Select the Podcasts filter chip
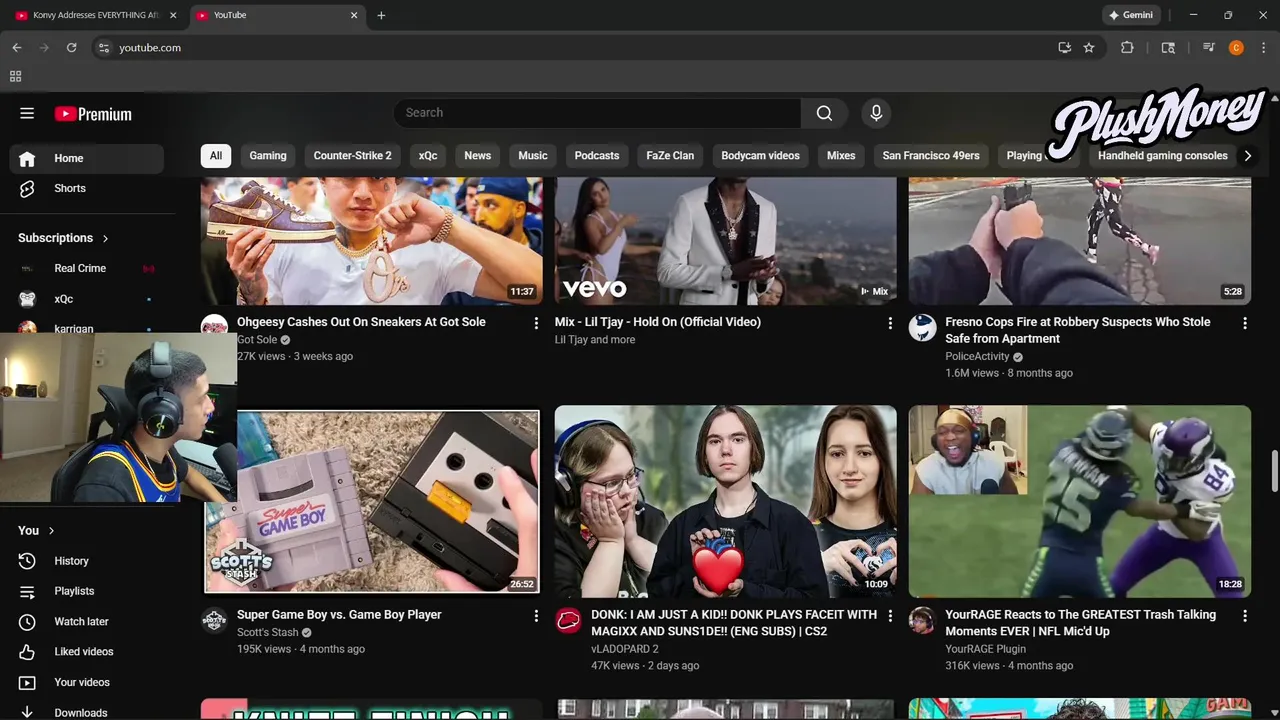 597,155
